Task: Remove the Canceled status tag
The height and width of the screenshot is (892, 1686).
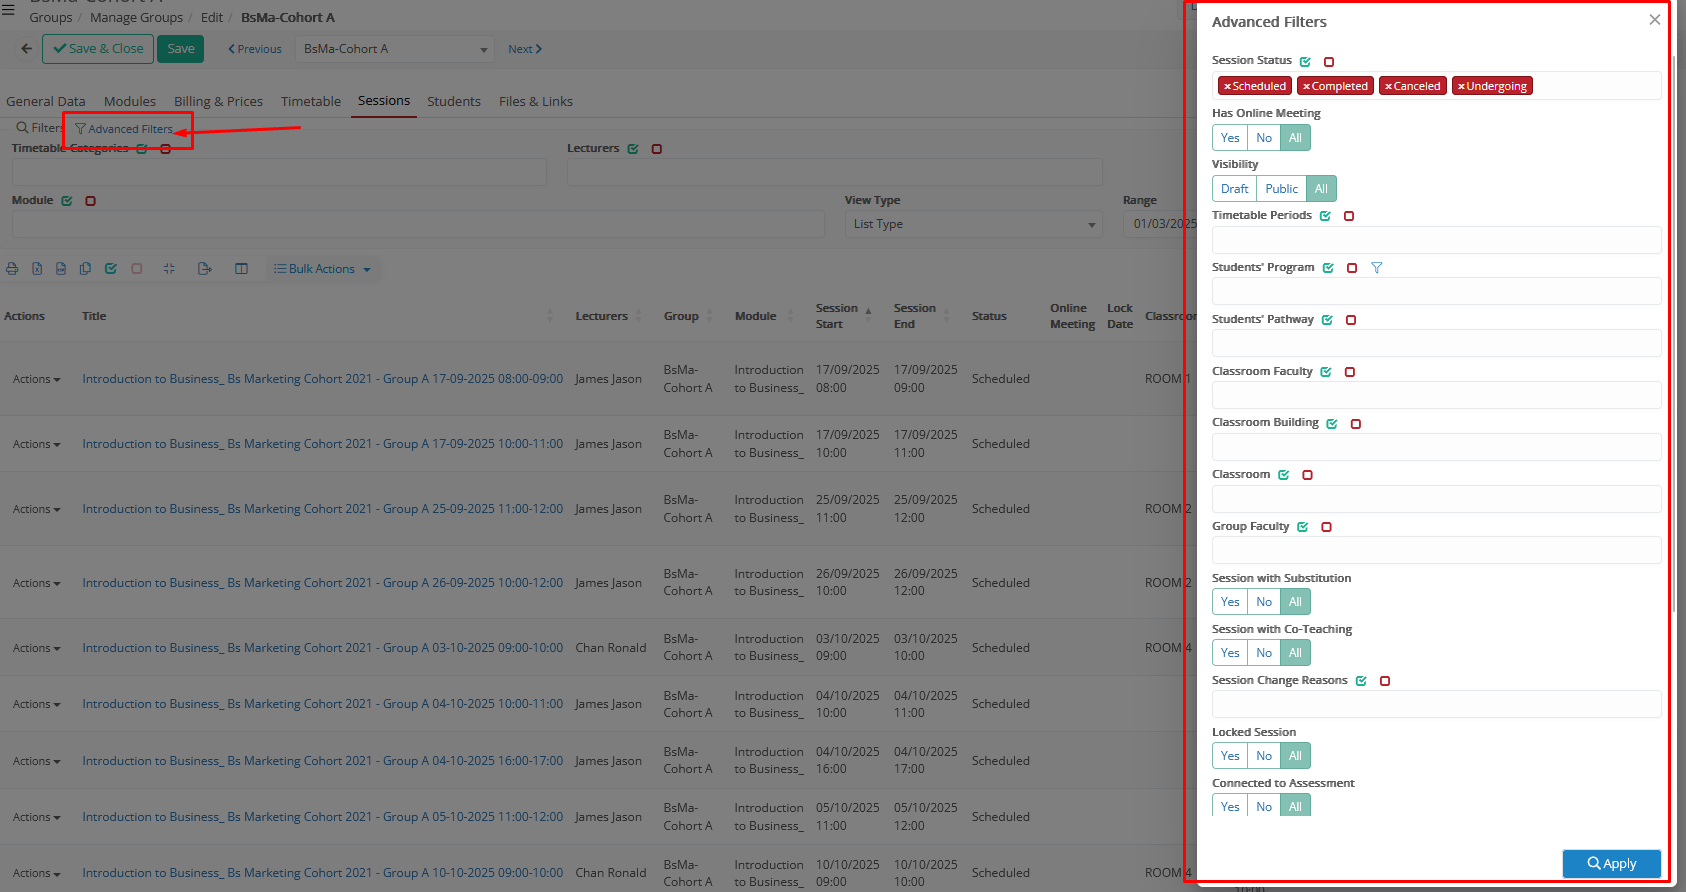Action: 1388,87
